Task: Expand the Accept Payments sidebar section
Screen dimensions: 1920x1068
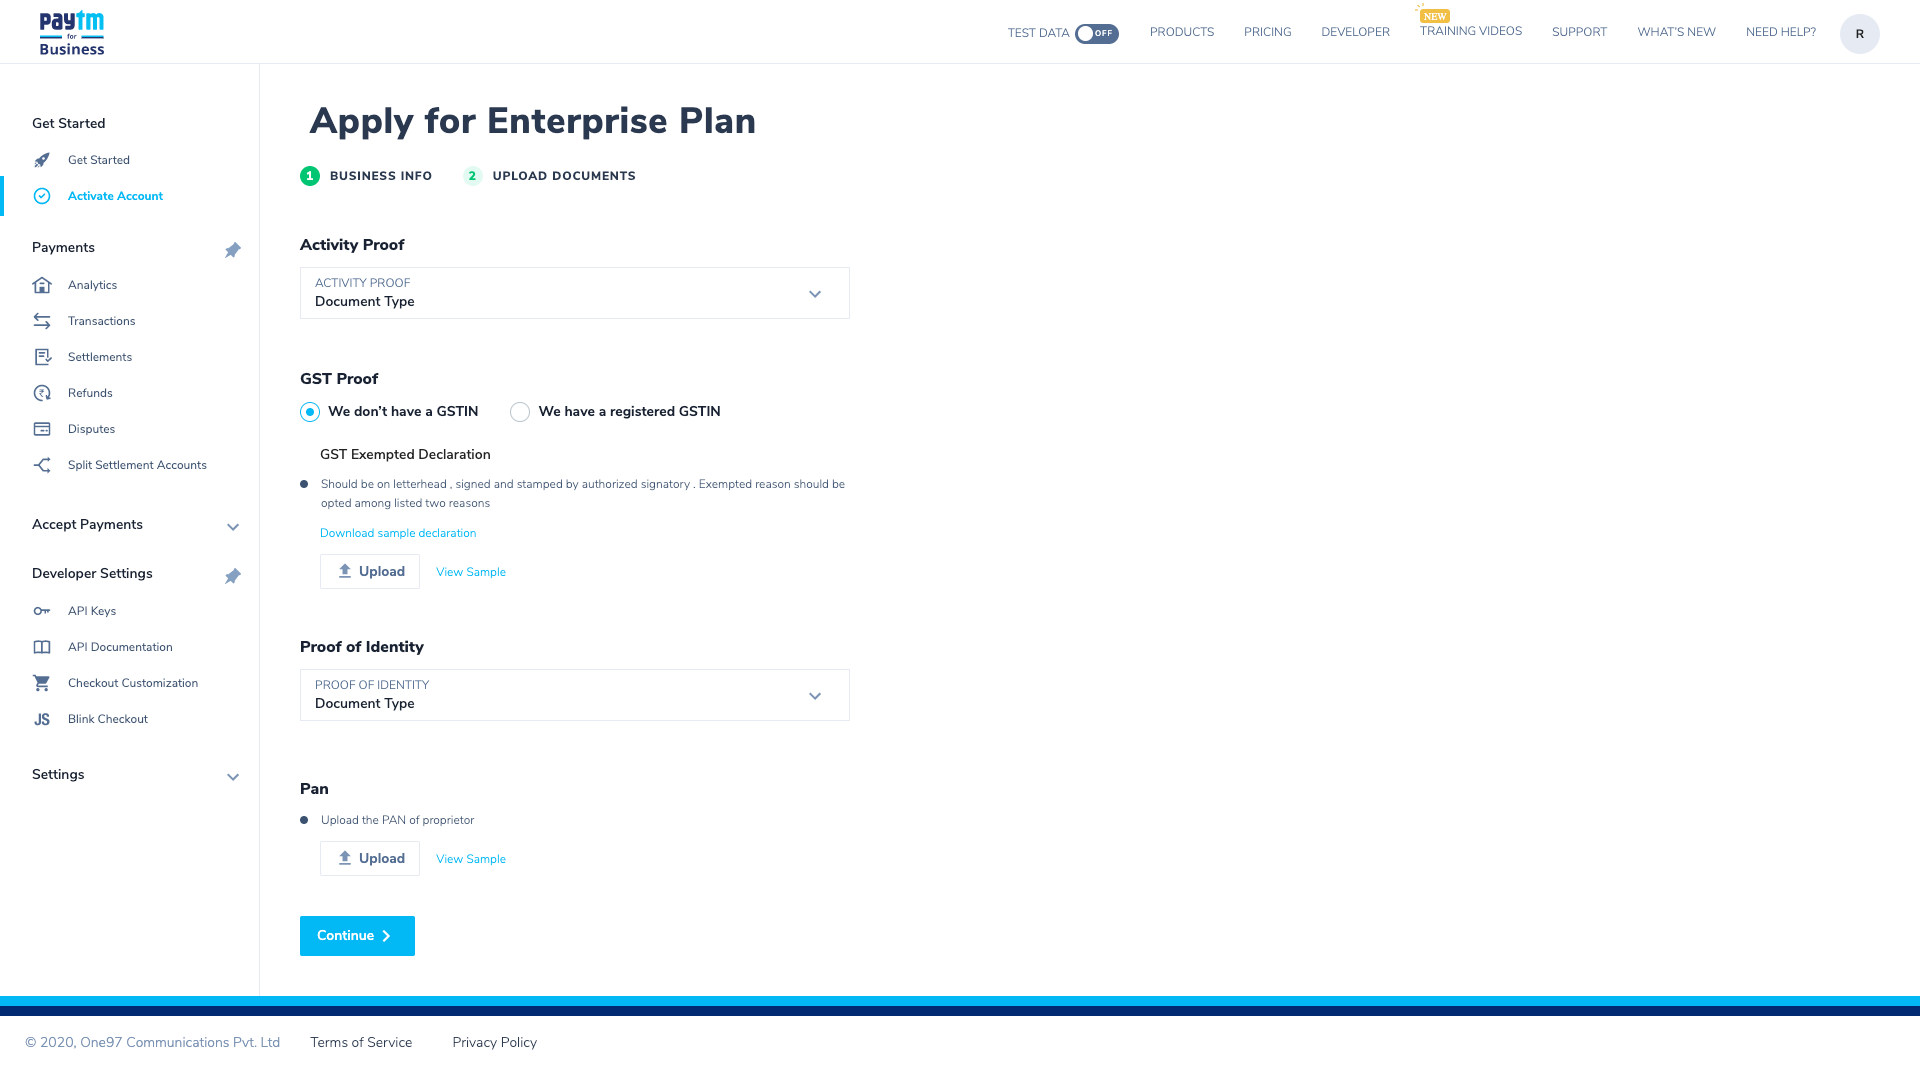Action: pyautogui.click(x=233, y=527)
